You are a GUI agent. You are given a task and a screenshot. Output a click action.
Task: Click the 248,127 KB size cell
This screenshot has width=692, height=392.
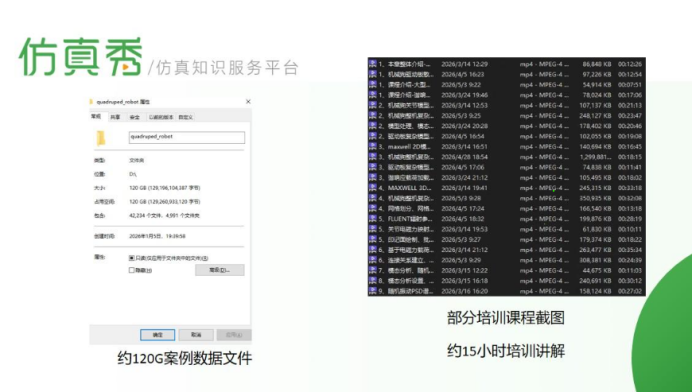[595, 116]
